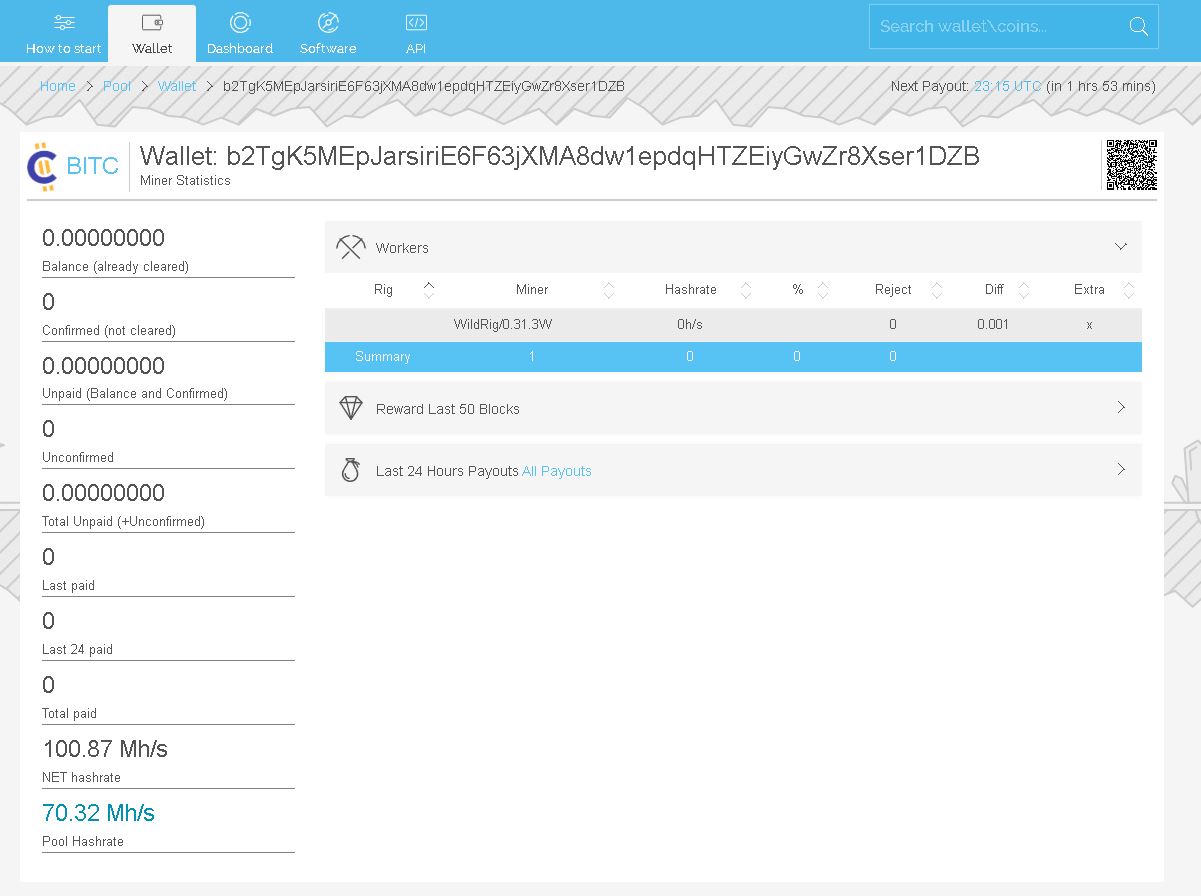The height and width of the screenshot is (896, 1201).
Task: Expand the Reward Last 50 Blocks section
Action: (1120, 408)
